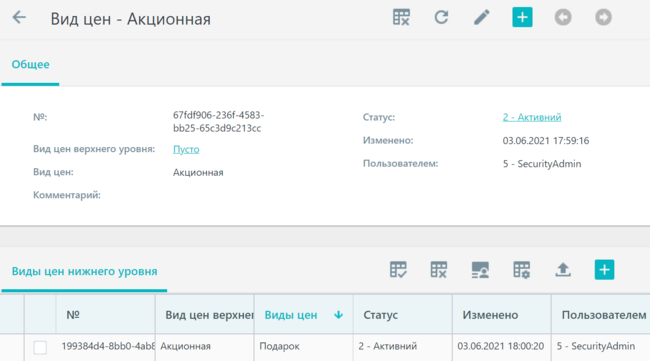Click the Акционная cell in the table row
The height and width of the screenshot is (361, 650).
(x=186, y=346)
